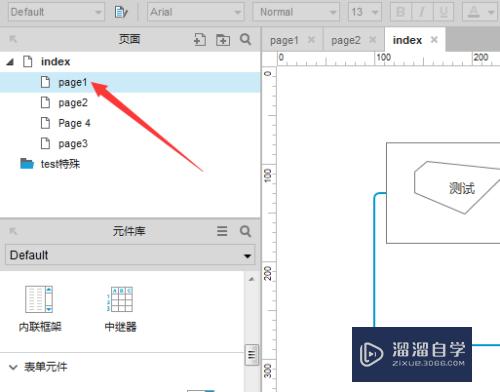This screenshot has width=500, height=392.
Task: Click the 元件库 panel title
Action: (129, 231)
